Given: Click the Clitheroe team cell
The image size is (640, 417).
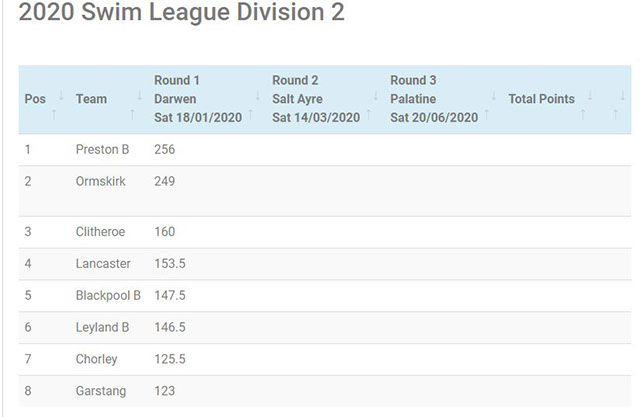Looking at the screenshot, I should coord(100,232).
